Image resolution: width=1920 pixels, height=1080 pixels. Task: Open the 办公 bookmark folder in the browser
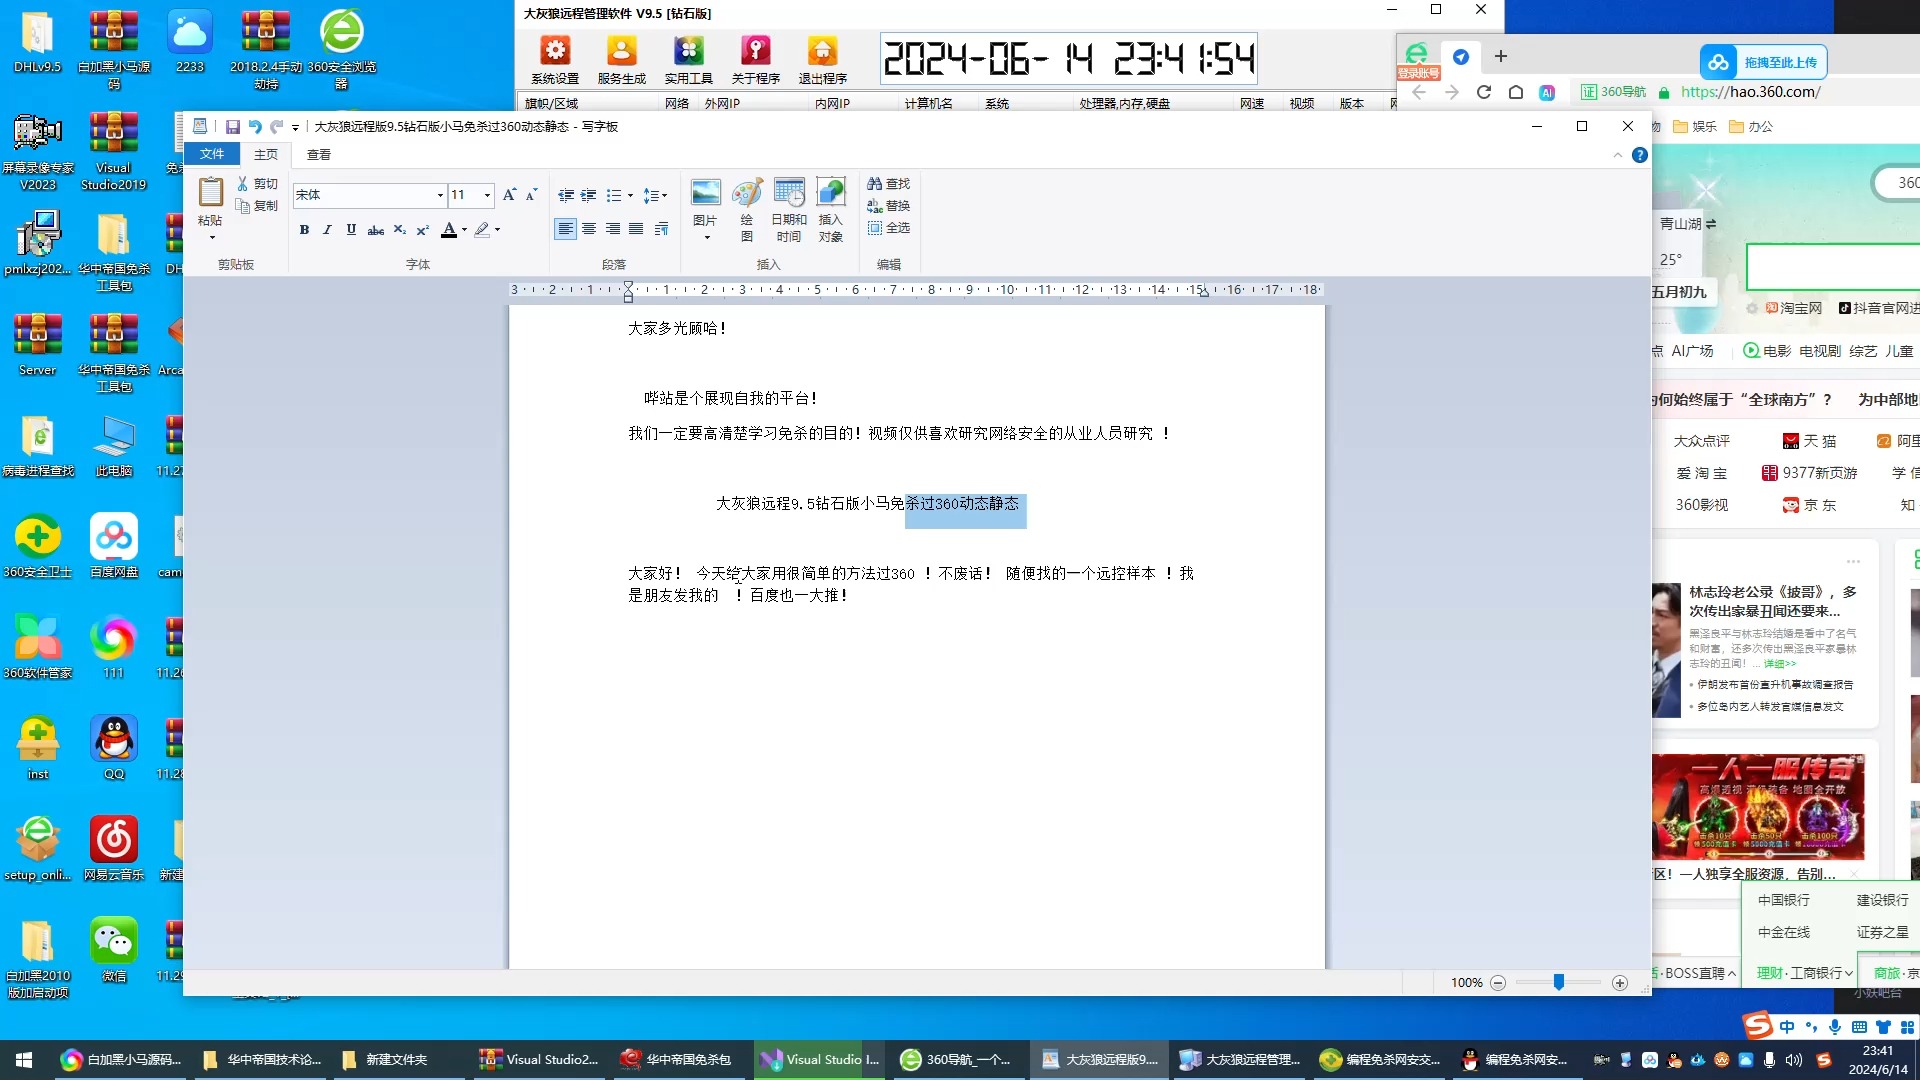pos(1751,126)
